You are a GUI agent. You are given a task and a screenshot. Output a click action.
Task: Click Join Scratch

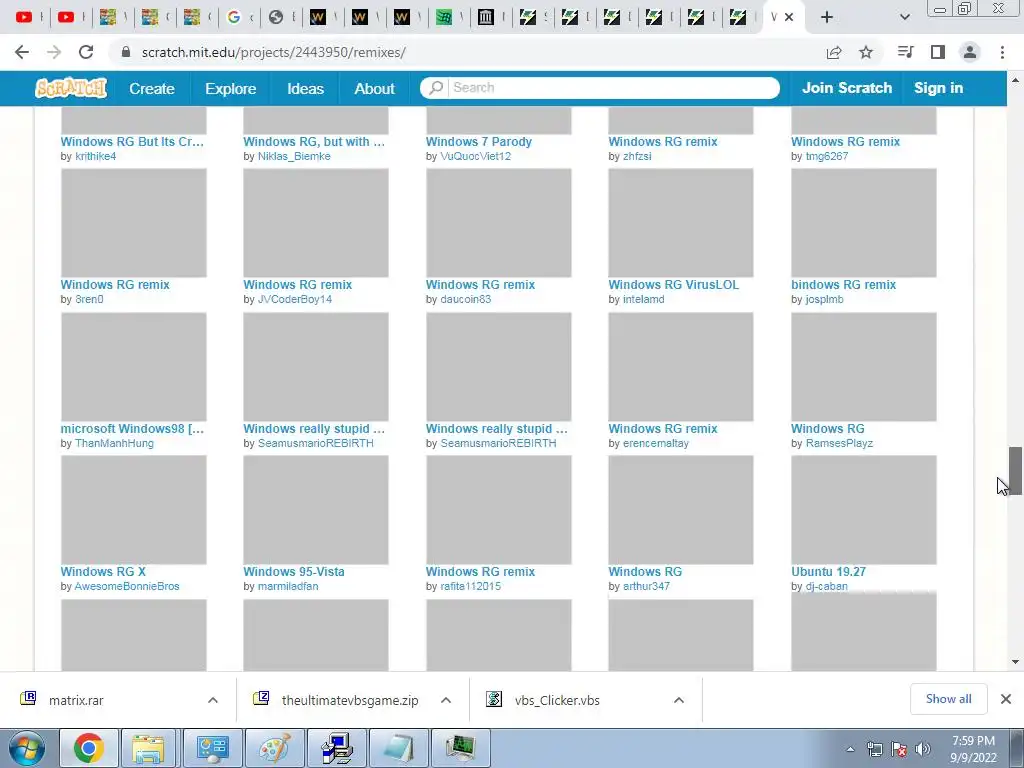847,88
